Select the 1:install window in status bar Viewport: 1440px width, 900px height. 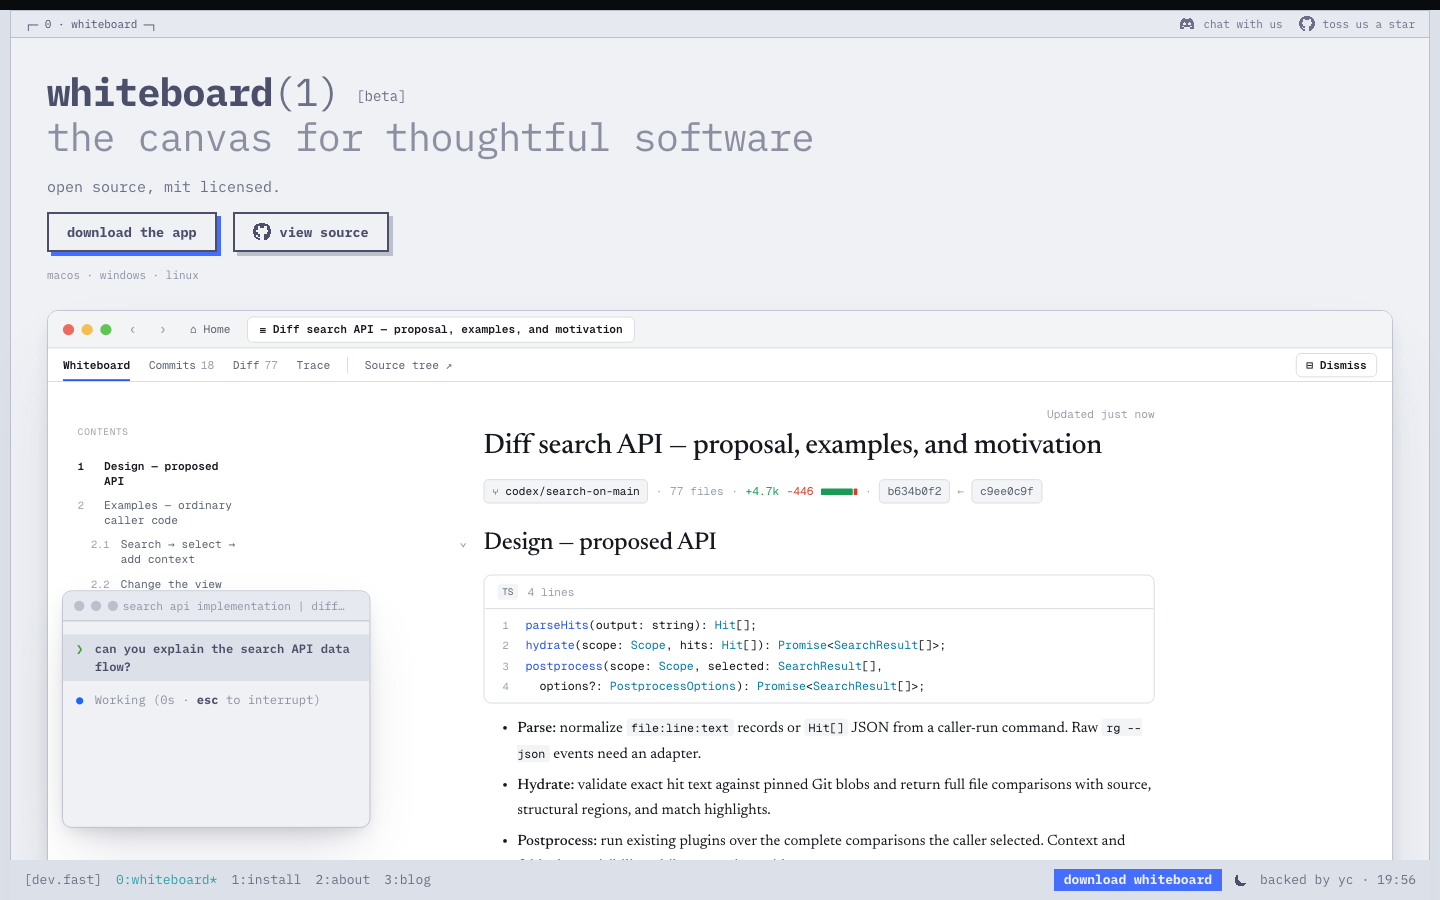[x=266, y=880]
